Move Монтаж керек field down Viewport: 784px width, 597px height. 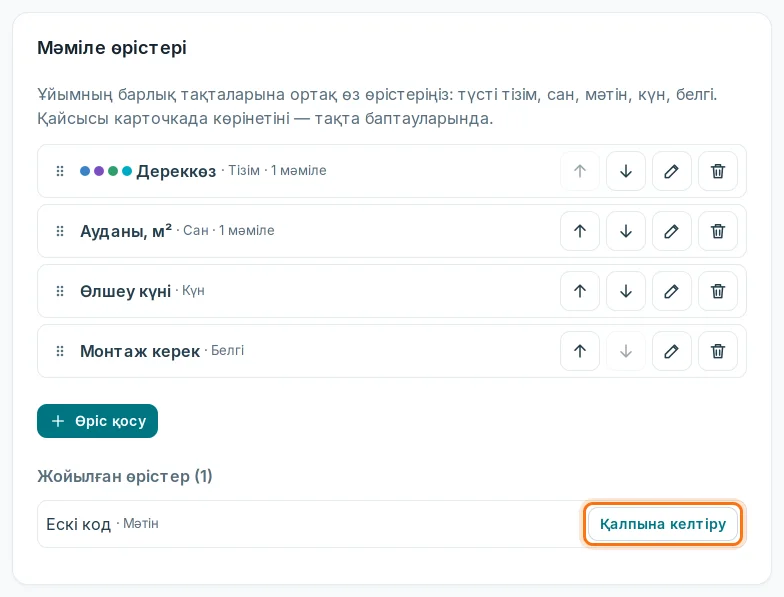point(626,351)
